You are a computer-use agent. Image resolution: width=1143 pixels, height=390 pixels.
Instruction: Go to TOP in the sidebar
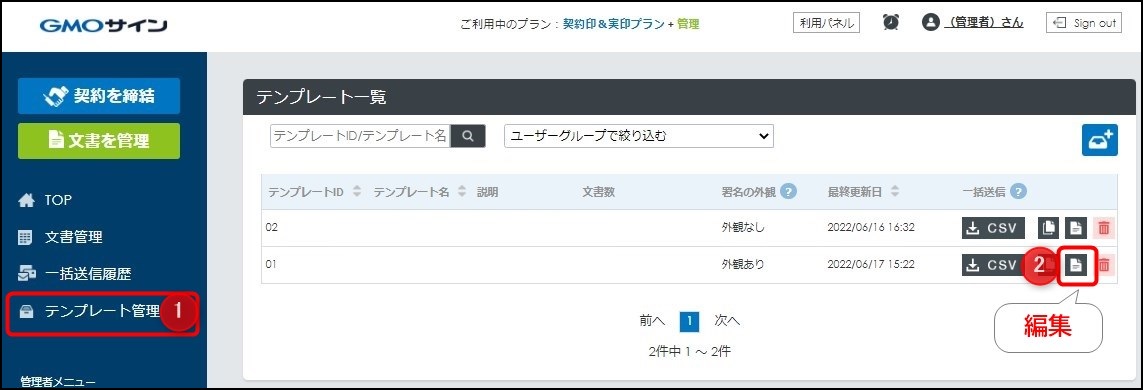click(46, 200)
